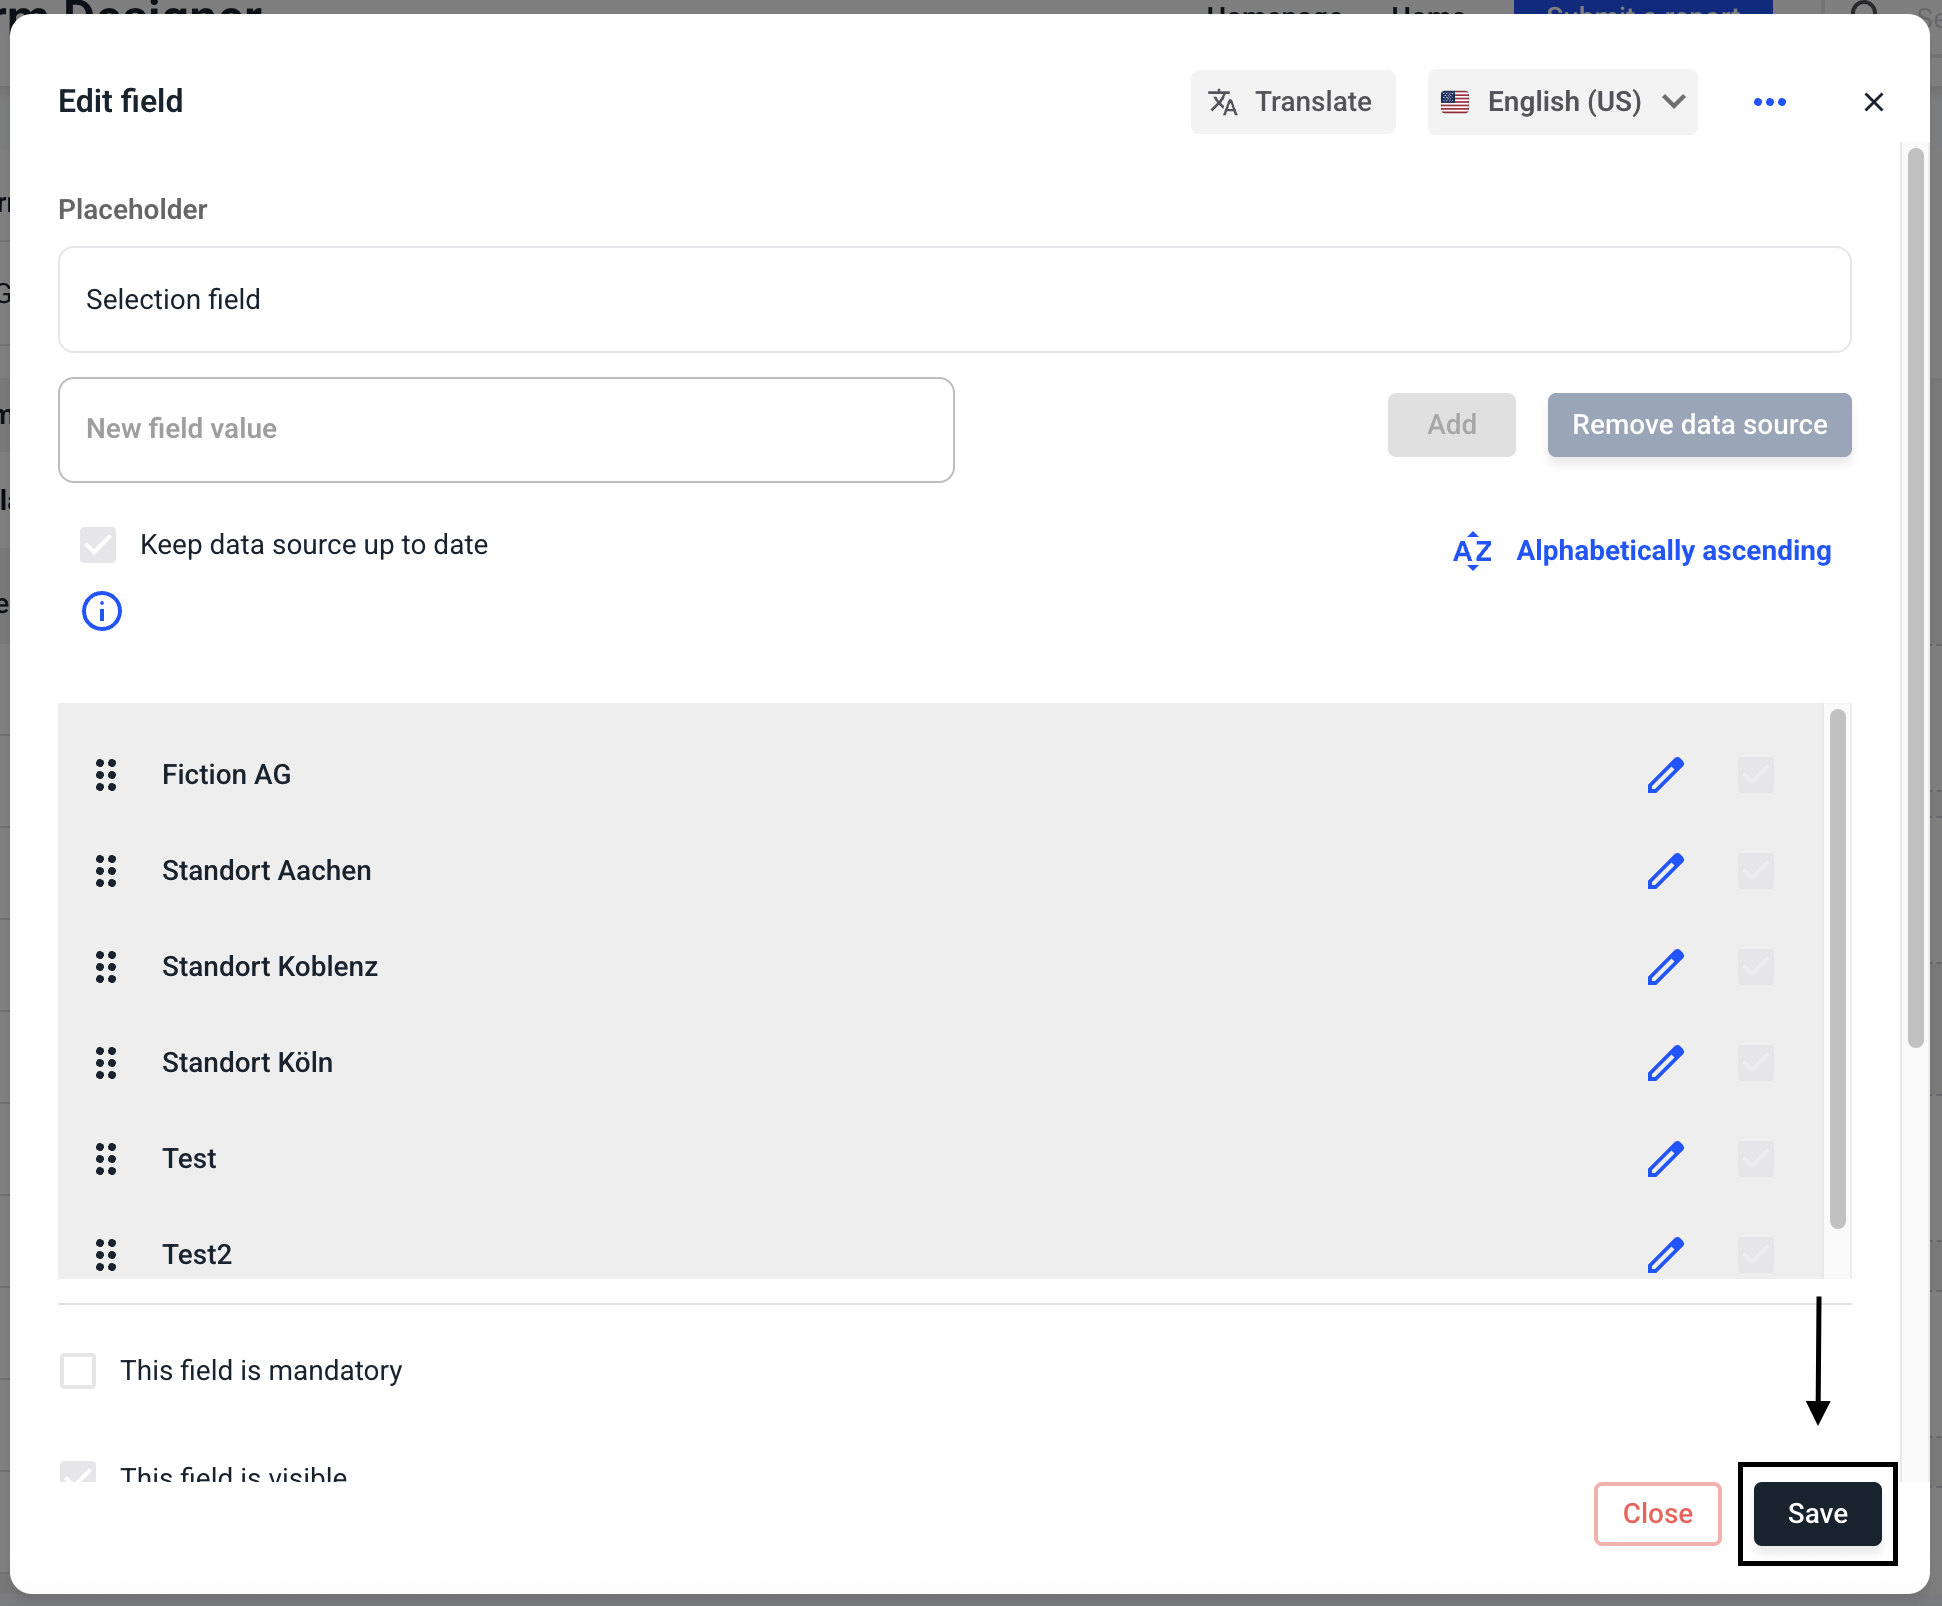Click the Placeholder text field
The image size is (1942, 1606).
[954, 300]
